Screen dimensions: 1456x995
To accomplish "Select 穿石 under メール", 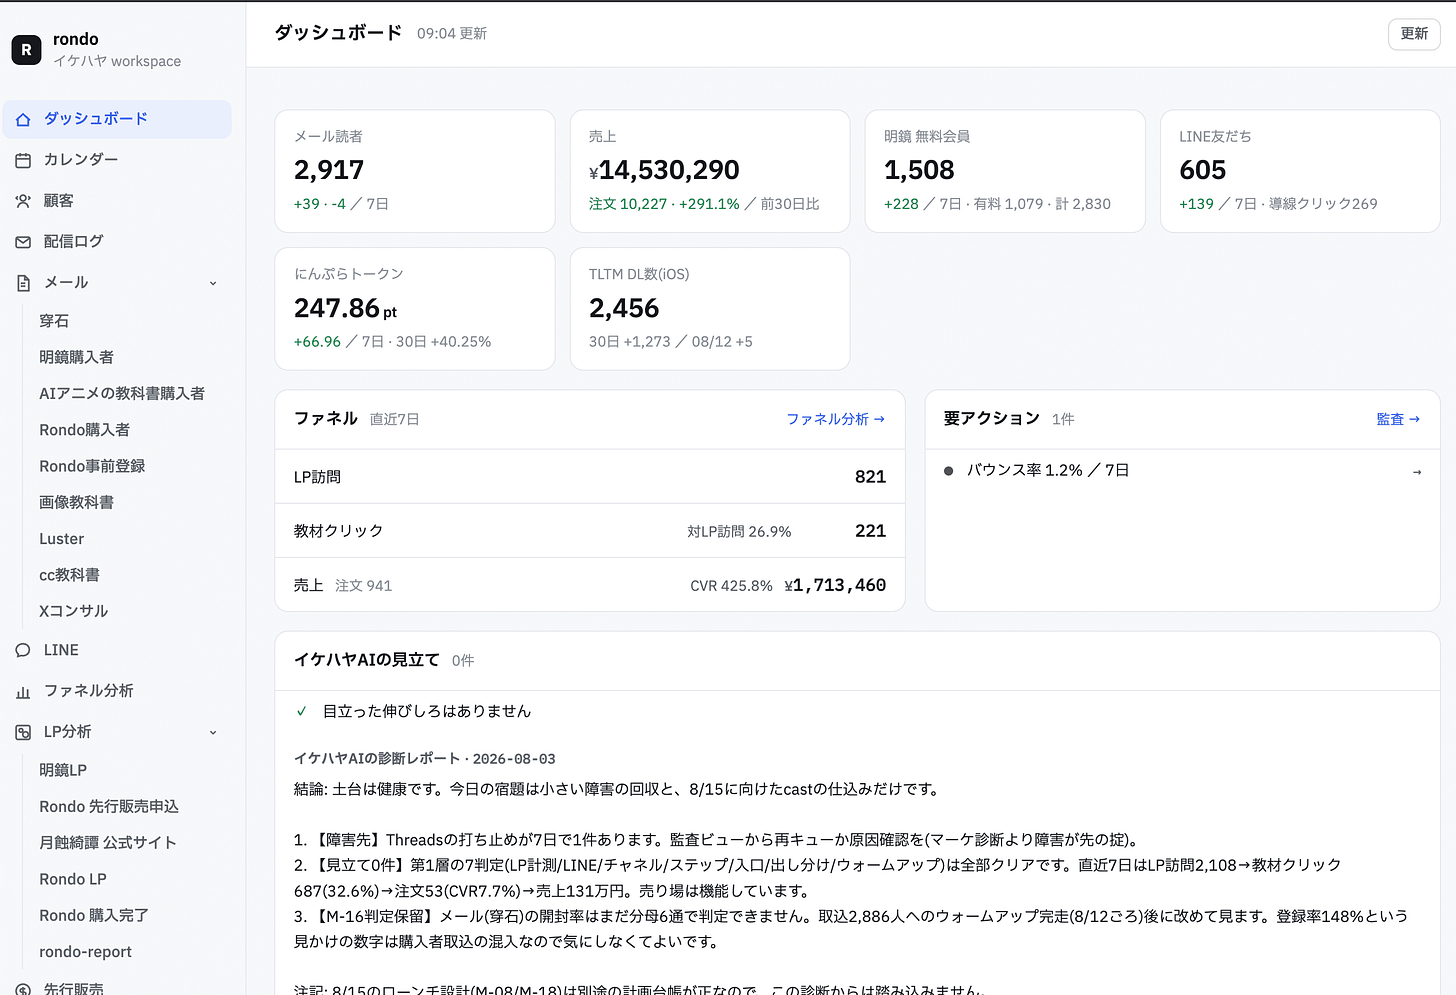I will tap(54, 321).
